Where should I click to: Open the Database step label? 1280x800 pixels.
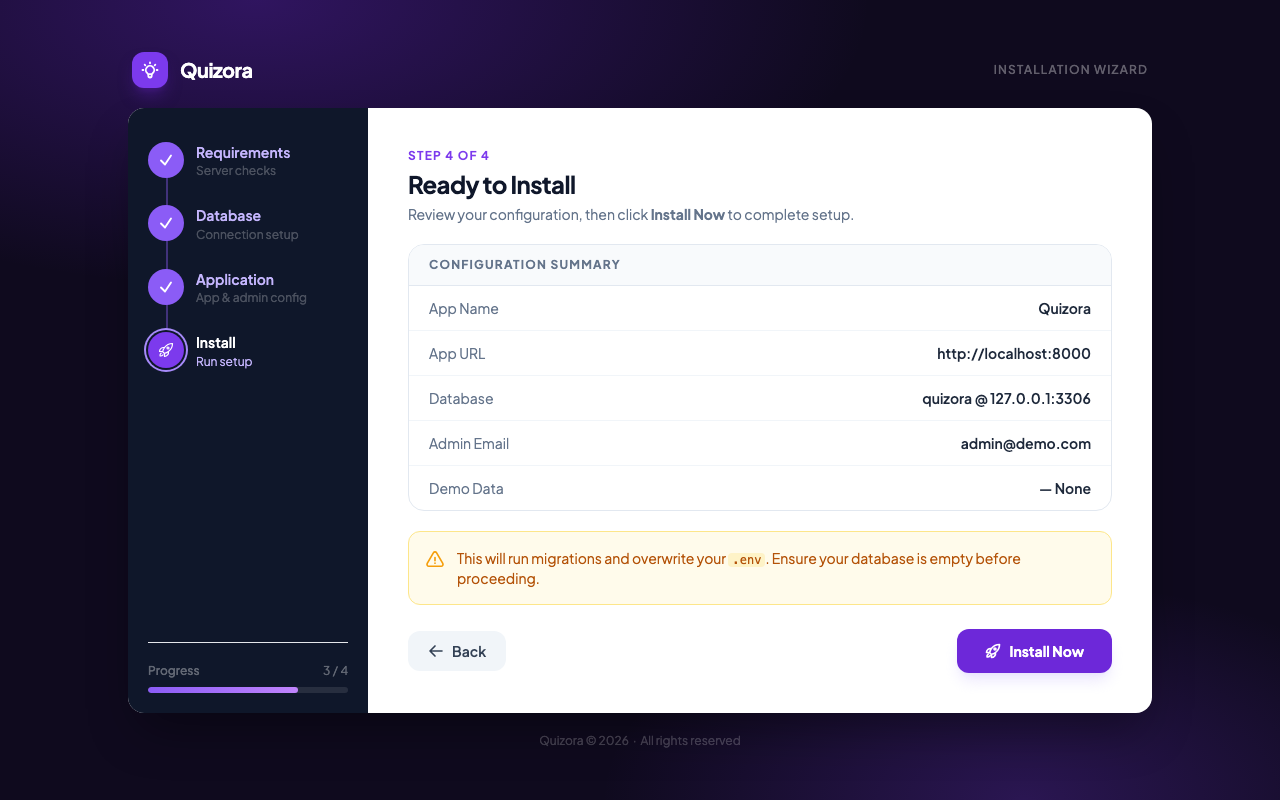pyautogui.click(x=228, y=216)
